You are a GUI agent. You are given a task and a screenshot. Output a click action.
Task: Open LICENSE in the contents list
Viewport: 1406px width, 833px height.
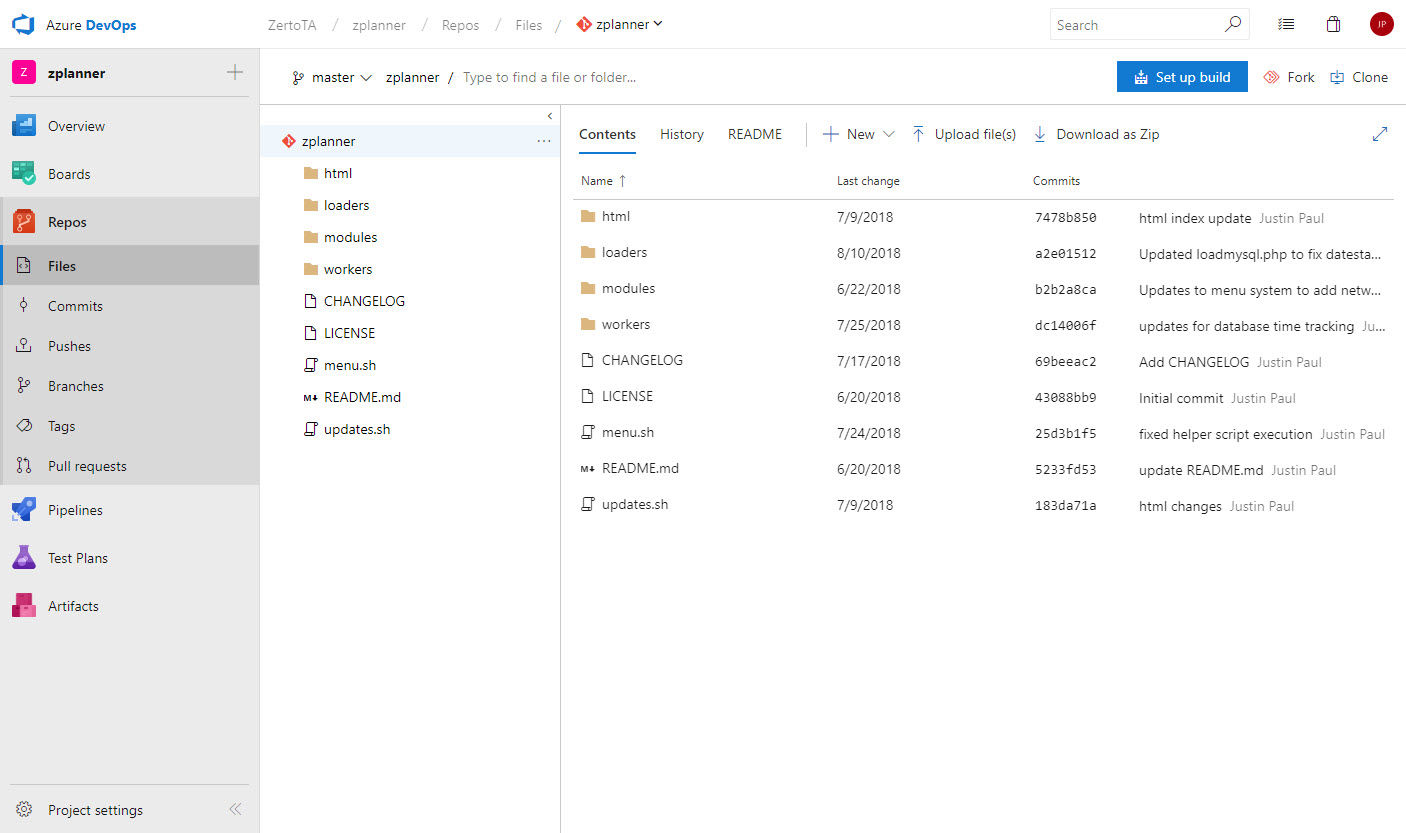(x=627, y=396)
